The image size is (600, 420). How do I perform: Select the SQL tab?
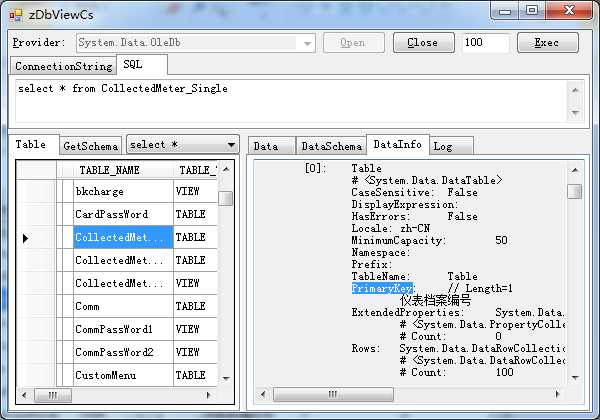[141, 64]
